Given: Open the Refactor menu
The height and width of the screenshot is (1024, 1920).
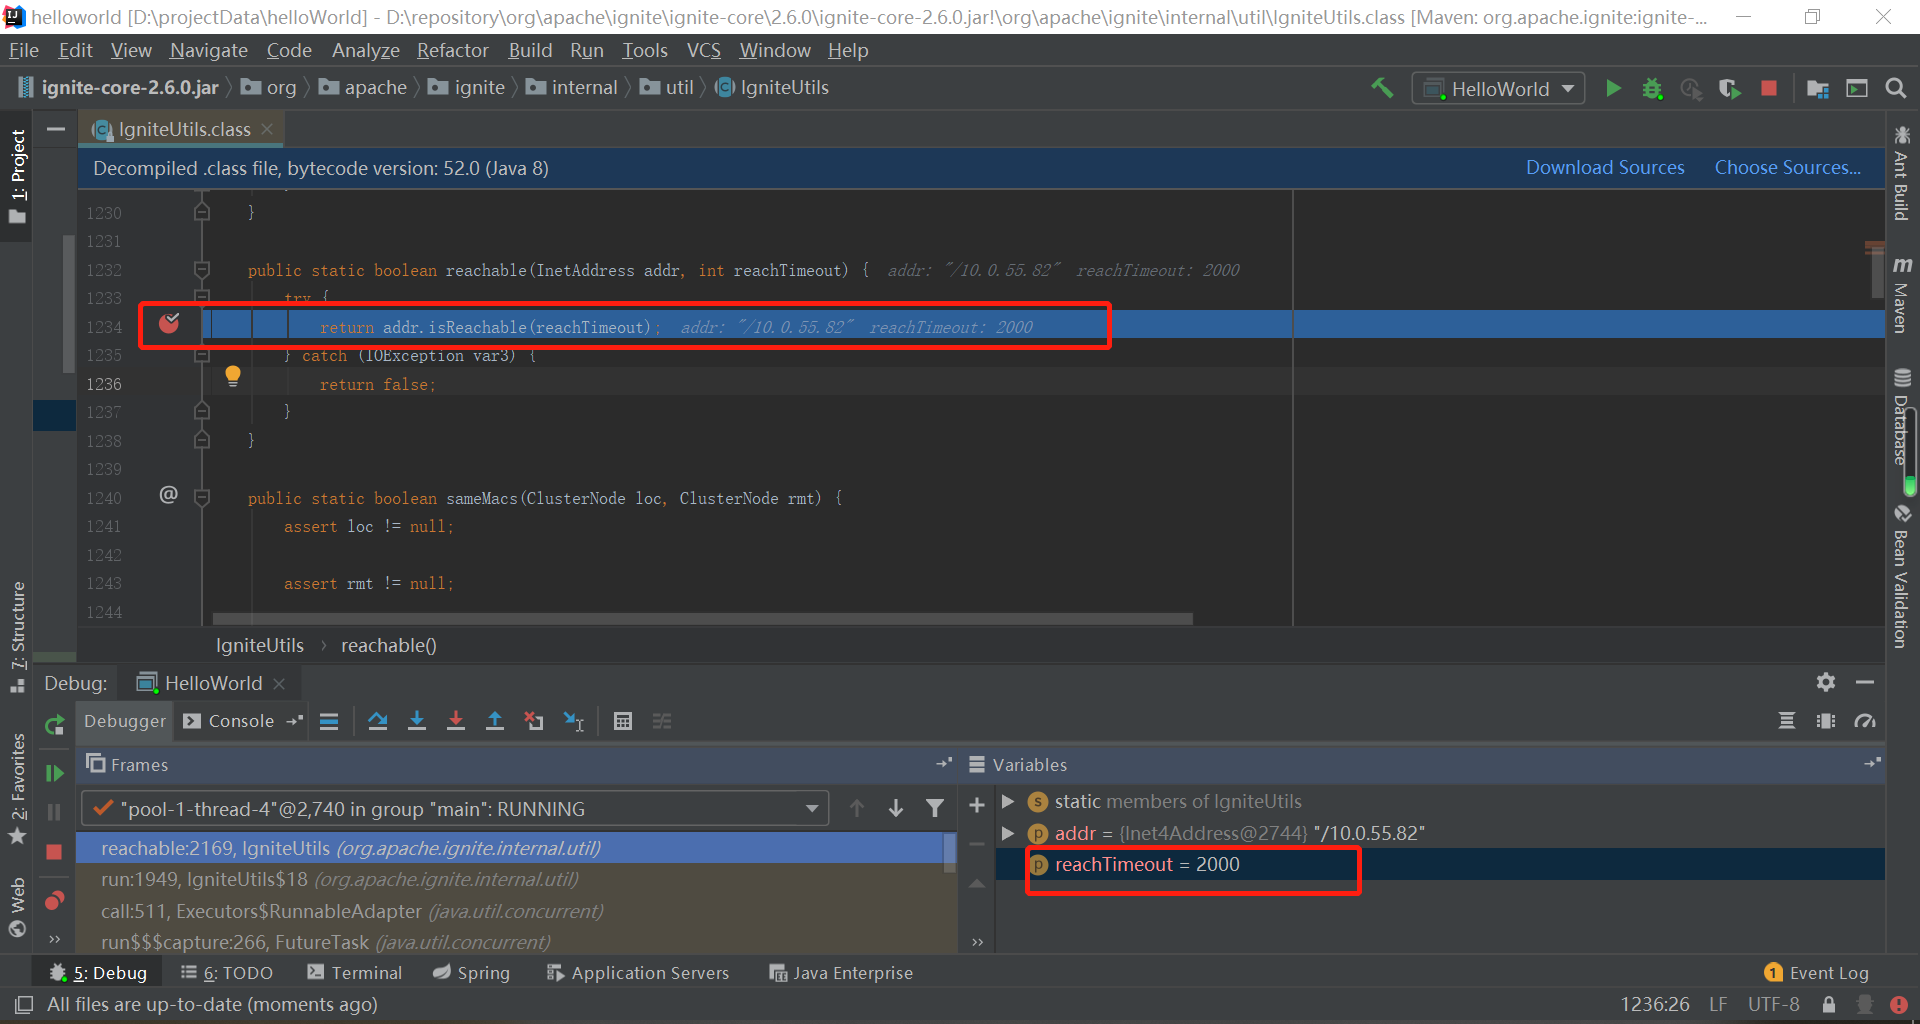Looking at the screenshot, I should [452, 50].
